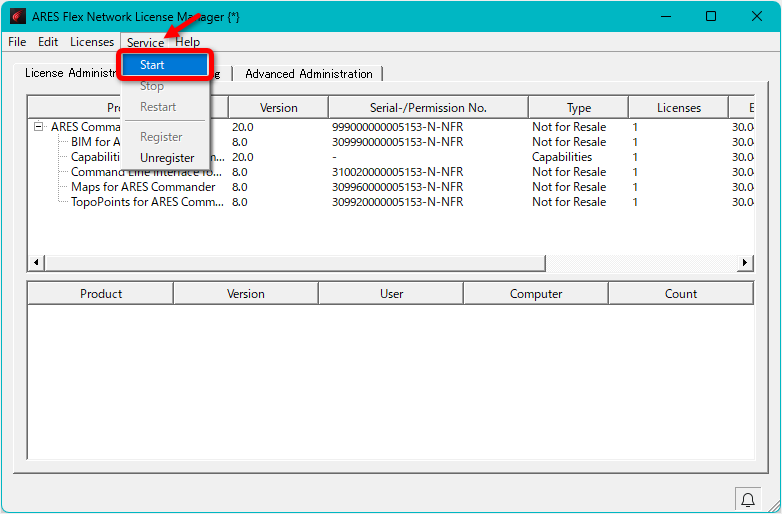This screenshot has width=782, height=514.
Task: Click the left scroll arrow of license list
Action: pos(36,262)
